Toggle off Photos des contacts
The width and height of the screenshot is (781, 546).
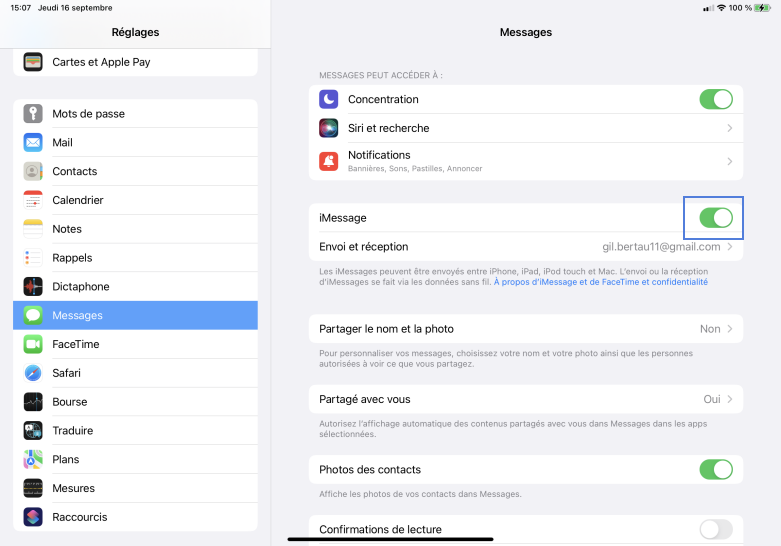[x=716, y=469]
